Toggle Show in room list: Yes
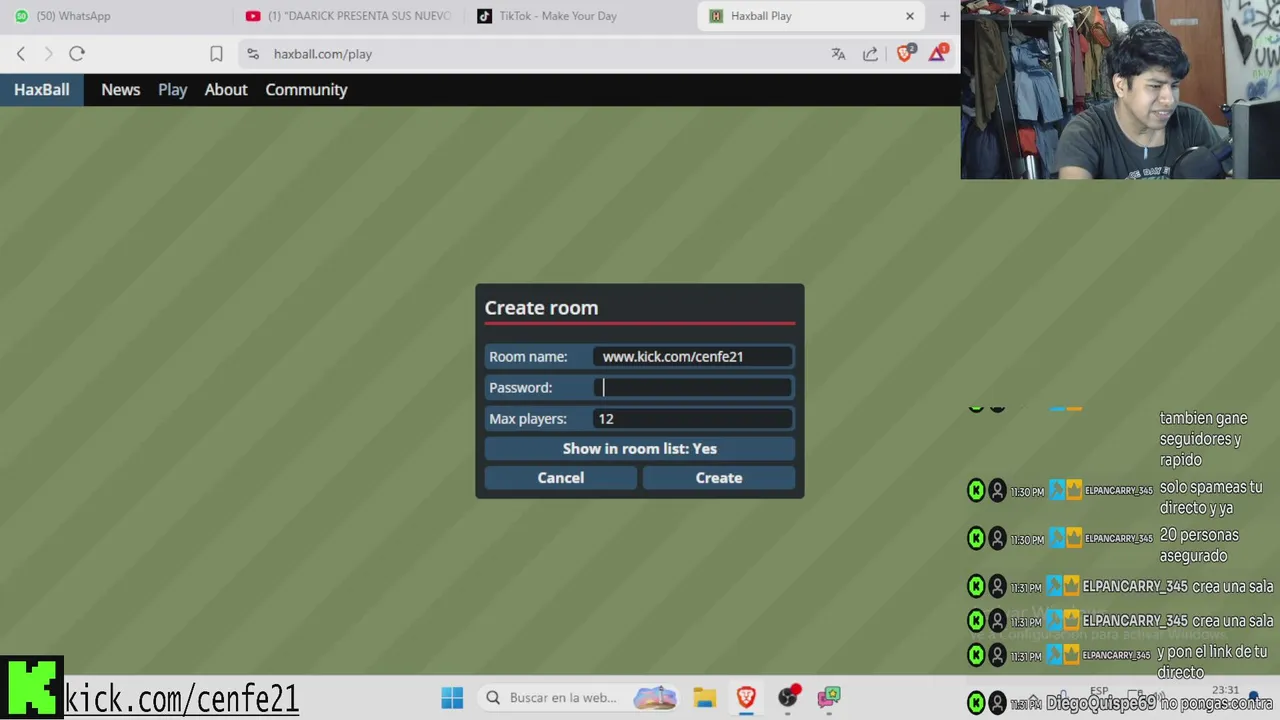 point(640,449)
